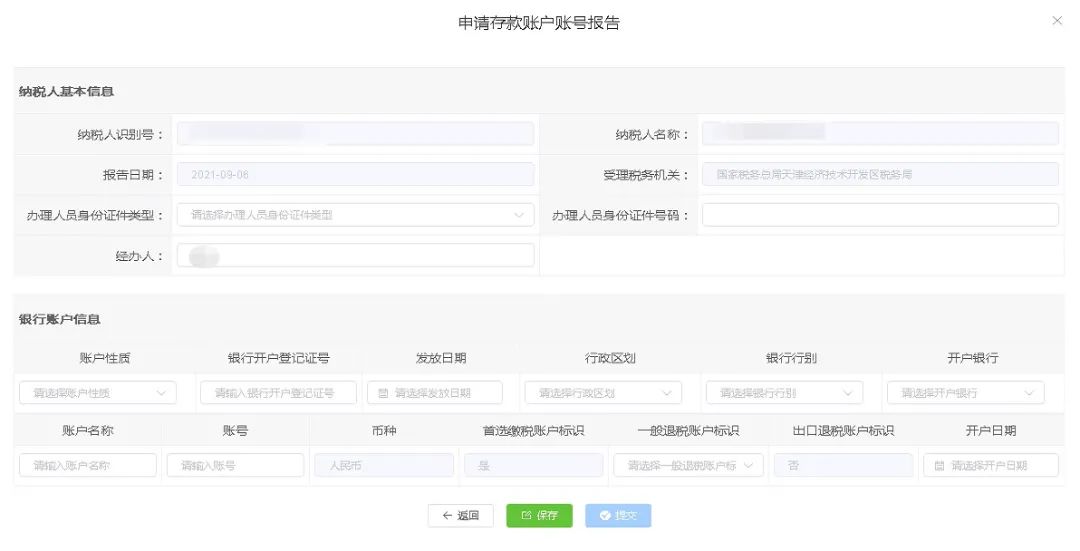Screen dimensions: 1080x551
Task: Click chevron of 办理人员身份证件类型 dropdown
Action: click(519, 215)
